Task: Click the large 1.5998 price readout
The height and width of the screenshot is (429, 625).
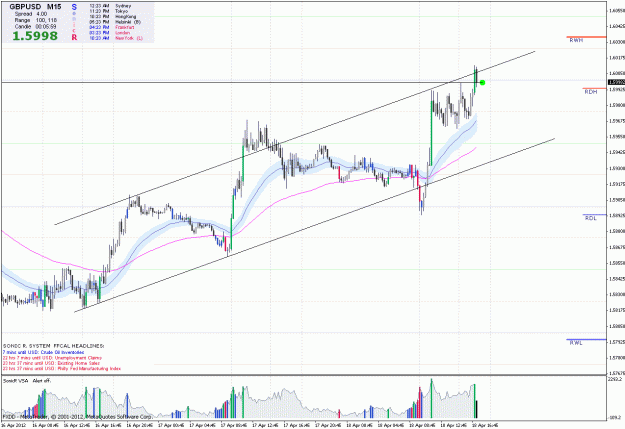Action: (35, 36)
